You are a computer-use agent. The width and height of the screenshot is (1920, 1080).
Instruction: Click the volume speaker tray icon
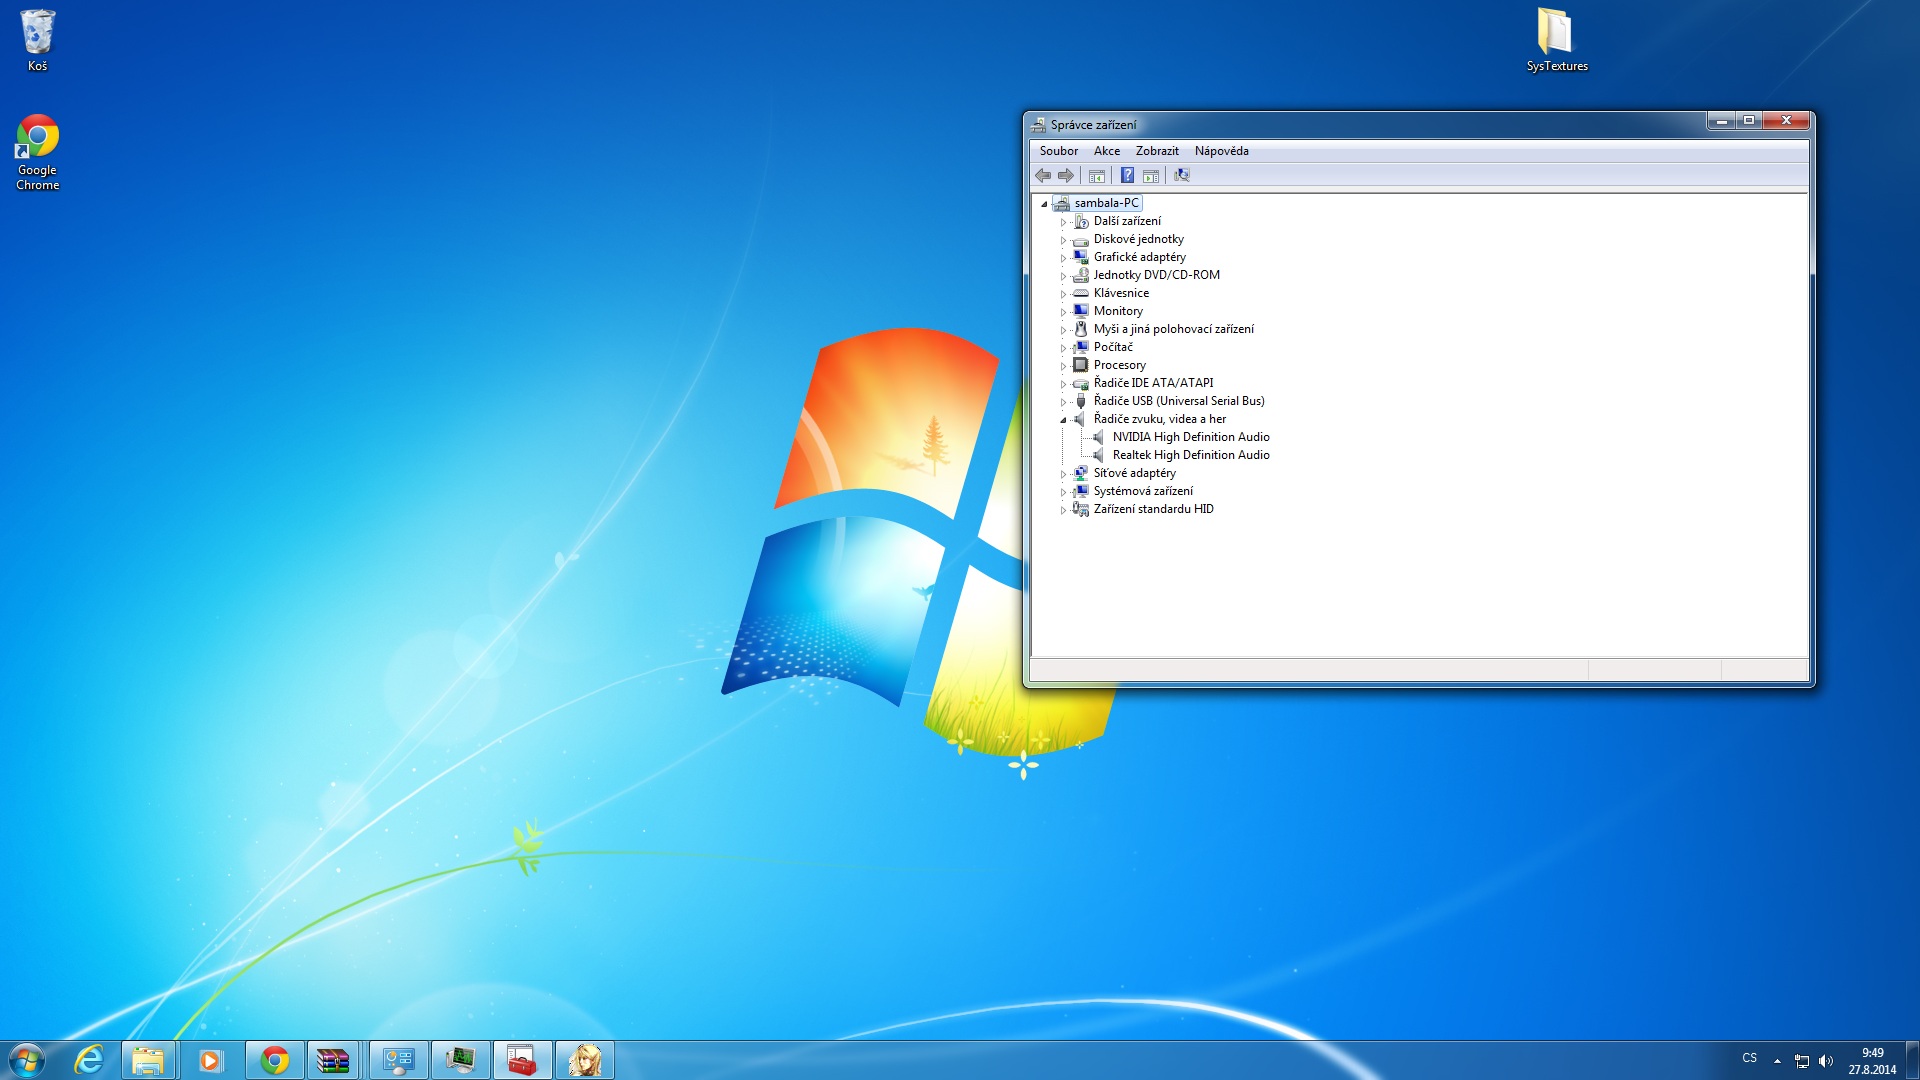click(x=1826, y=1061)
